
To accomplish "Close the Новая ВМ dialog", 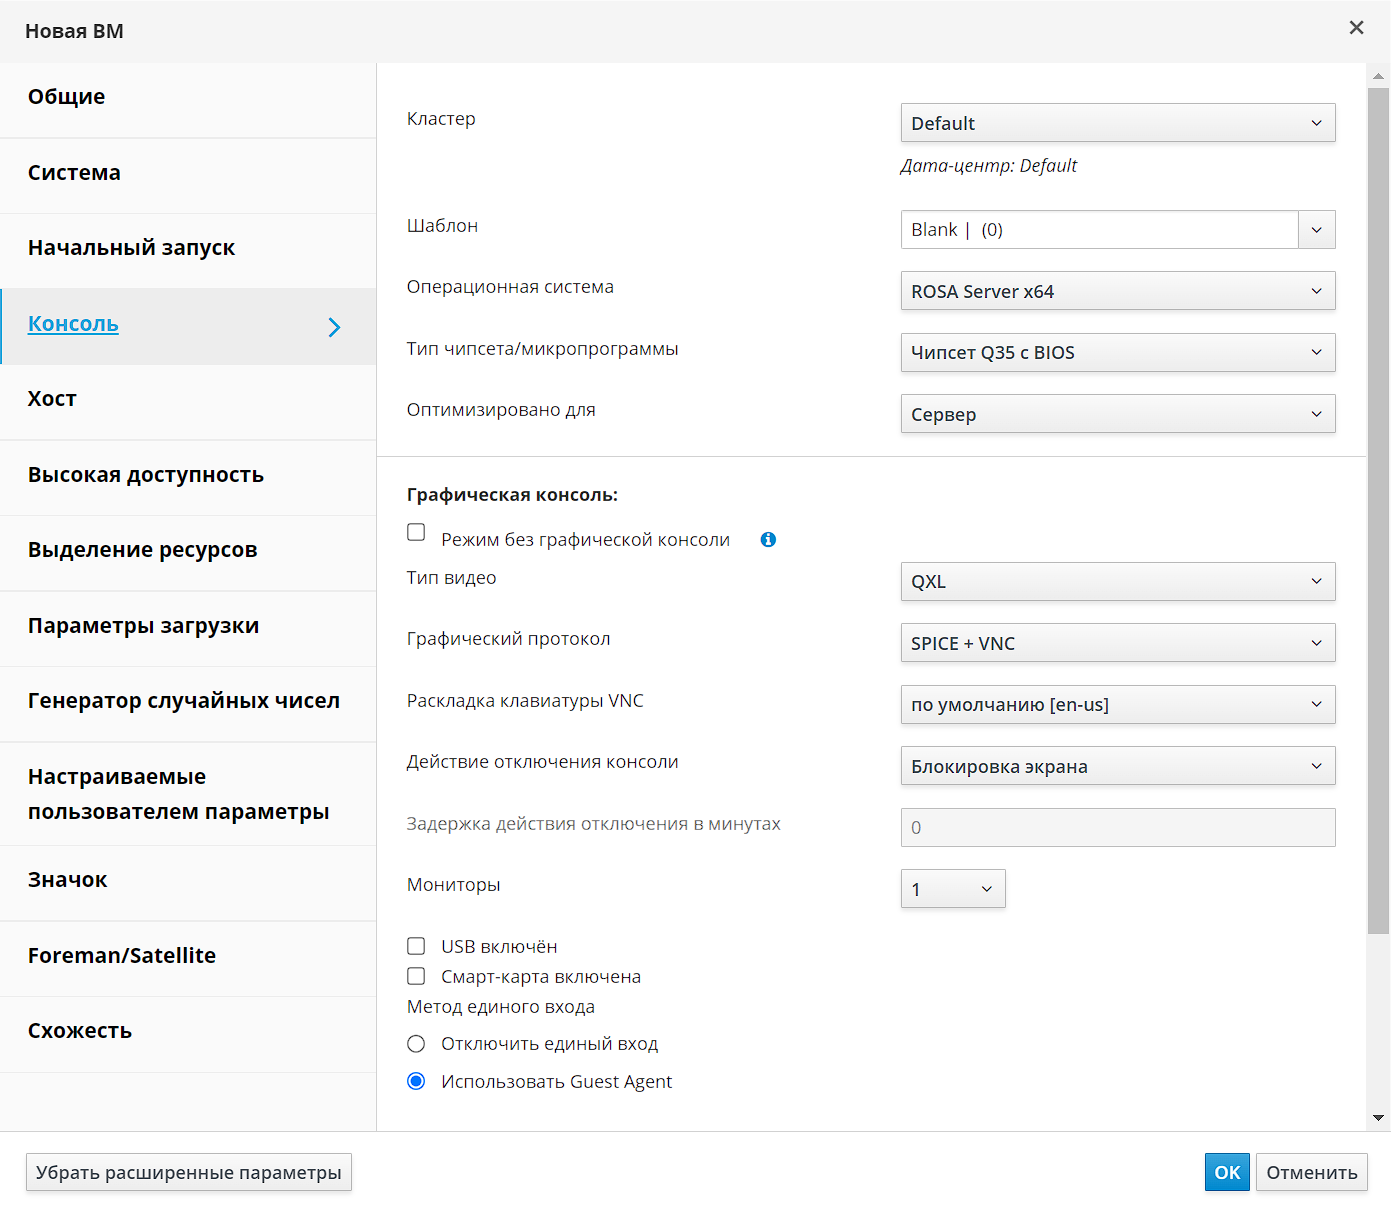I will (1356, 28).
